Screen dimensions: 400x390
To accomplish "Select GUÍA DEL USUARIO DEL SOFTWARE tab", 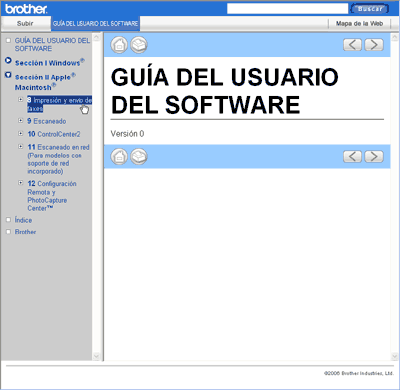I will (95, 23).
